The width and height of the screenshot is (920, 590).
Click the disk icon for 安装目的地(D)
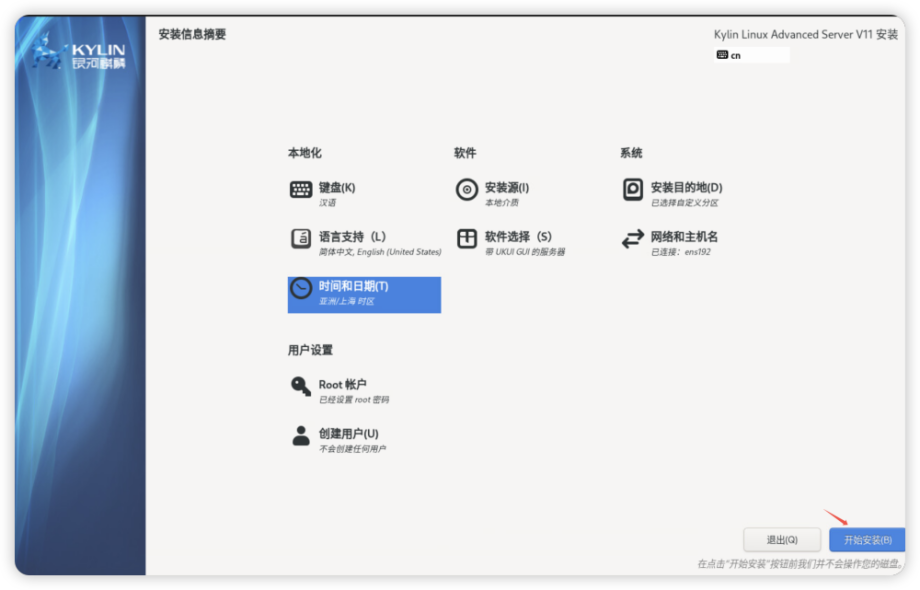633,189
